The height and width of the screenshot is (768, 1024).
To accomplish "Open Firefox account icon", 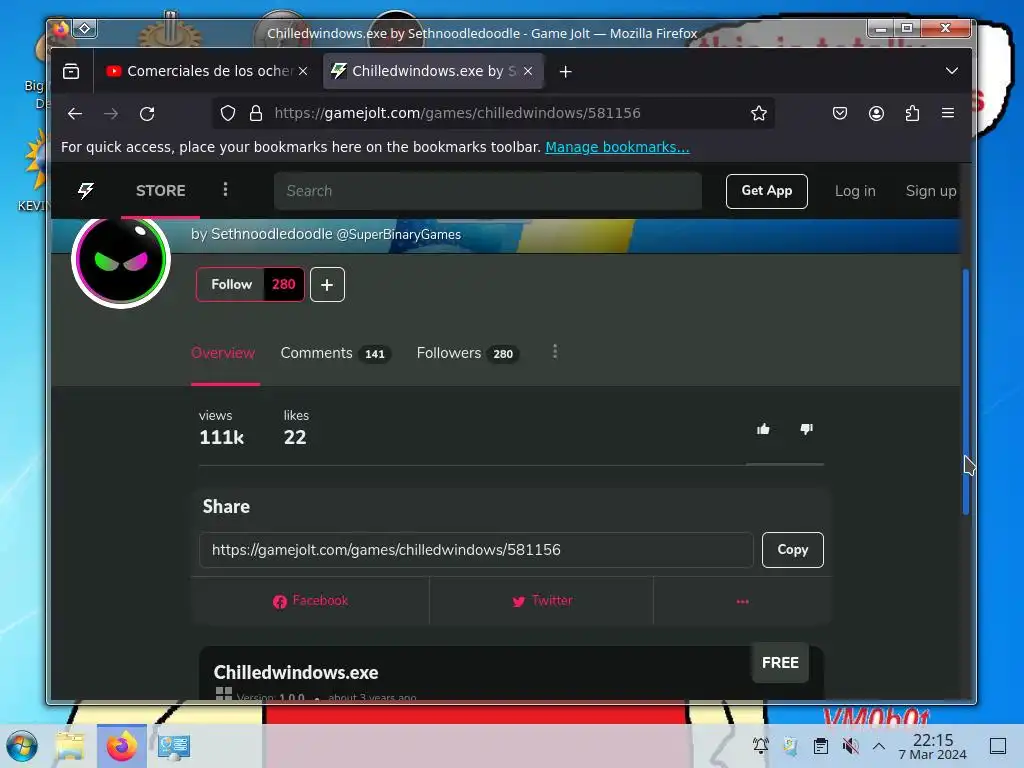I will (876, 114).
